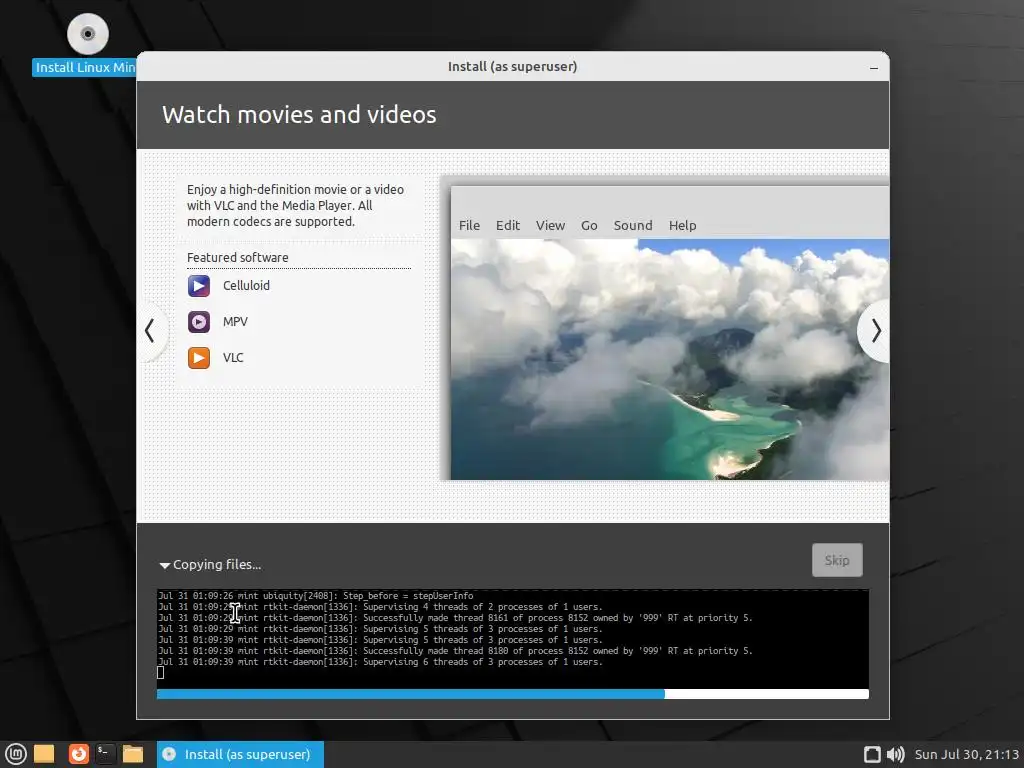Open Files manager from the taskbar

[x=133, y=754]
